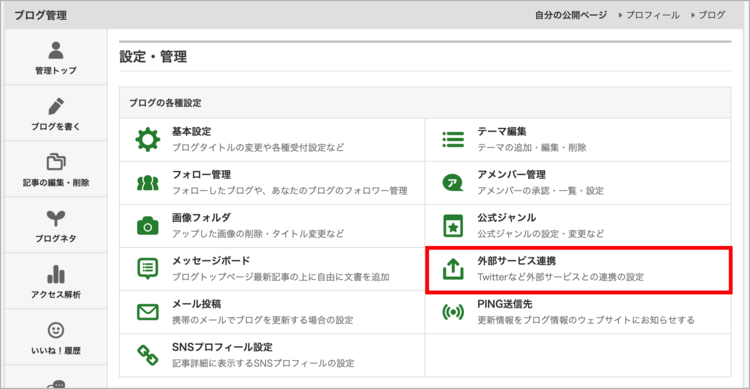Click the list icon for テーマ編集
The image size is (750, 389).
pos(453,139)
